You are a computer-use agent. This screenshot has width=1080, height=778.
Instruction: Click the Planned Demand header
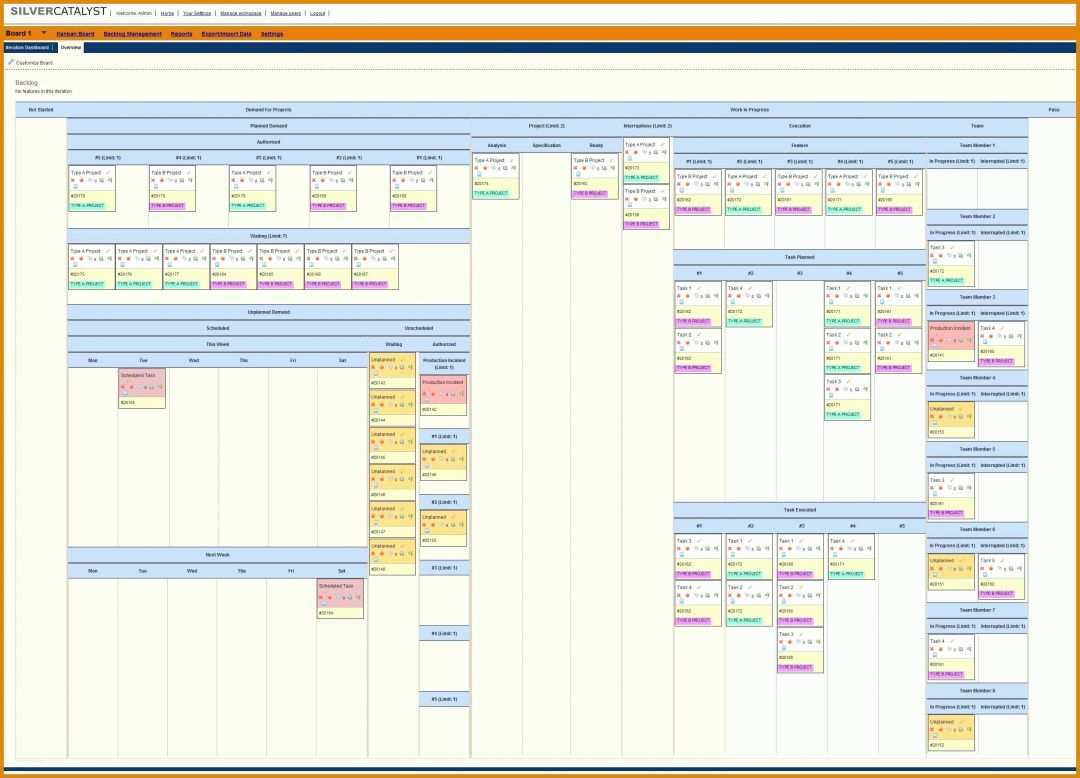coord(269,126)
